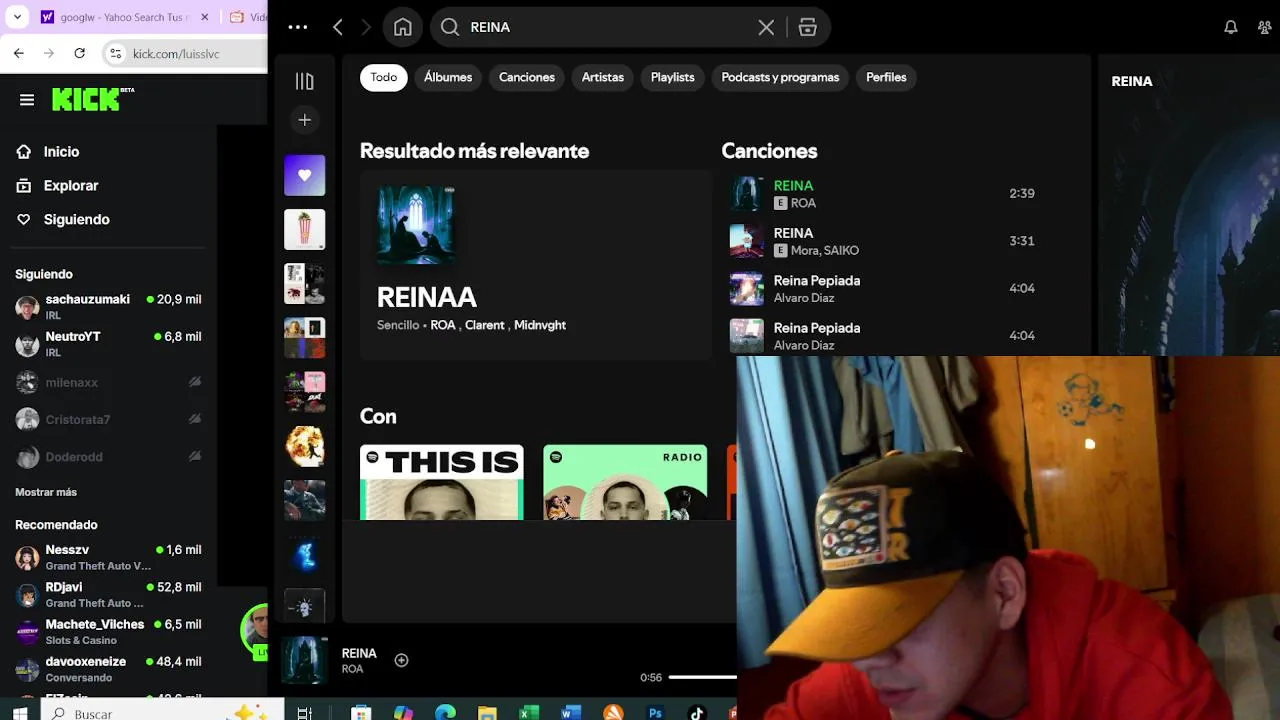The image size is (1280, 720).
Task: Open sachauzumaki channel
Action: click(108, 307)
